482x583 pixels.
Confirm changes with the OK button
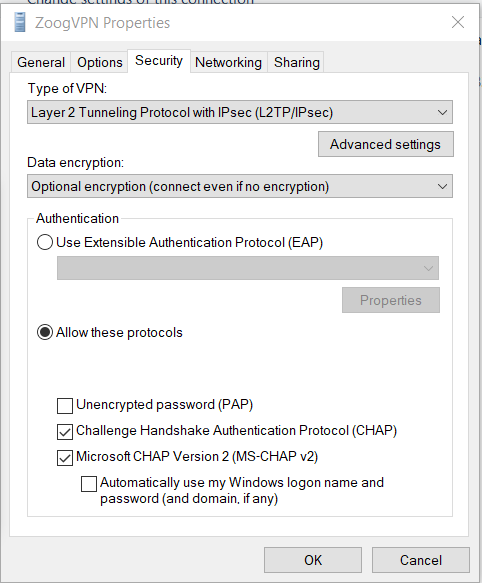[313, 560]
